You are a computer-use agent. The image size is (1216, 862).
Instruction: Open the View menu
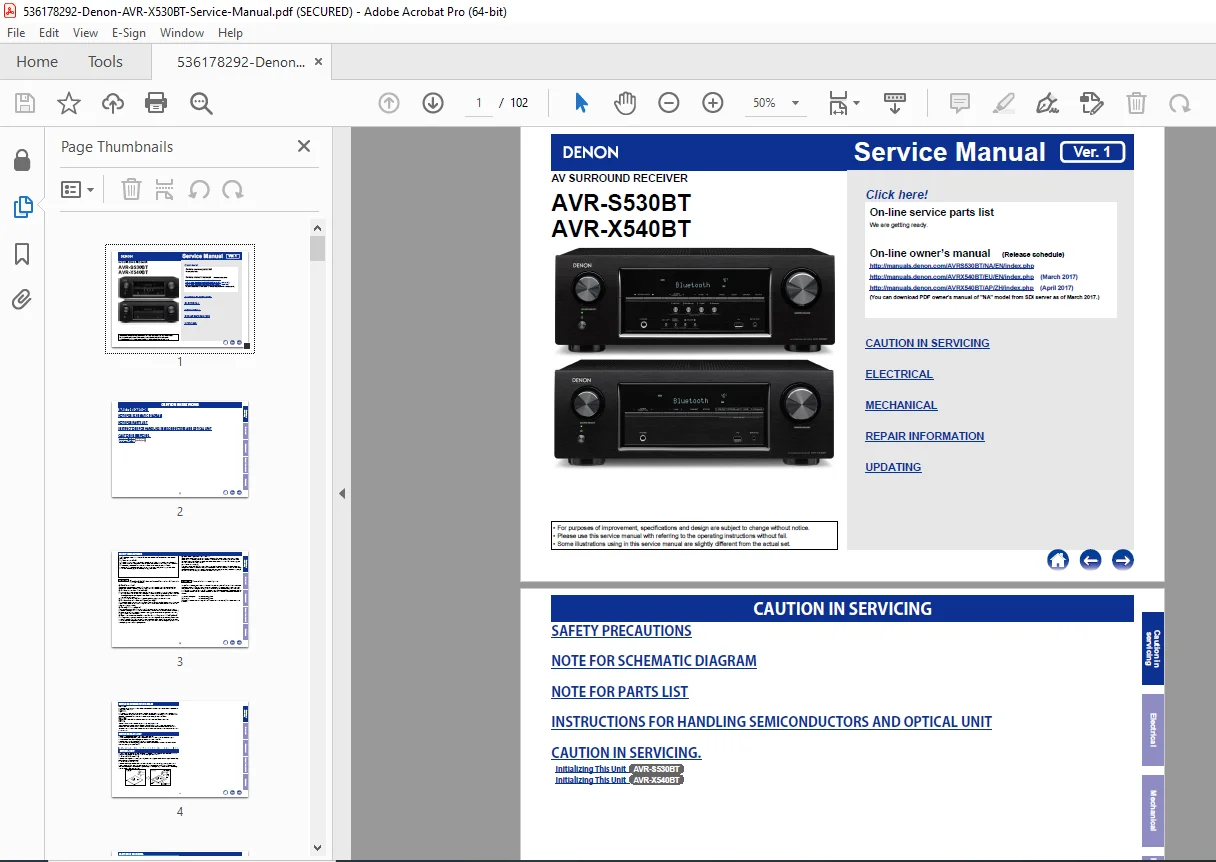click(x=85, y=32)
